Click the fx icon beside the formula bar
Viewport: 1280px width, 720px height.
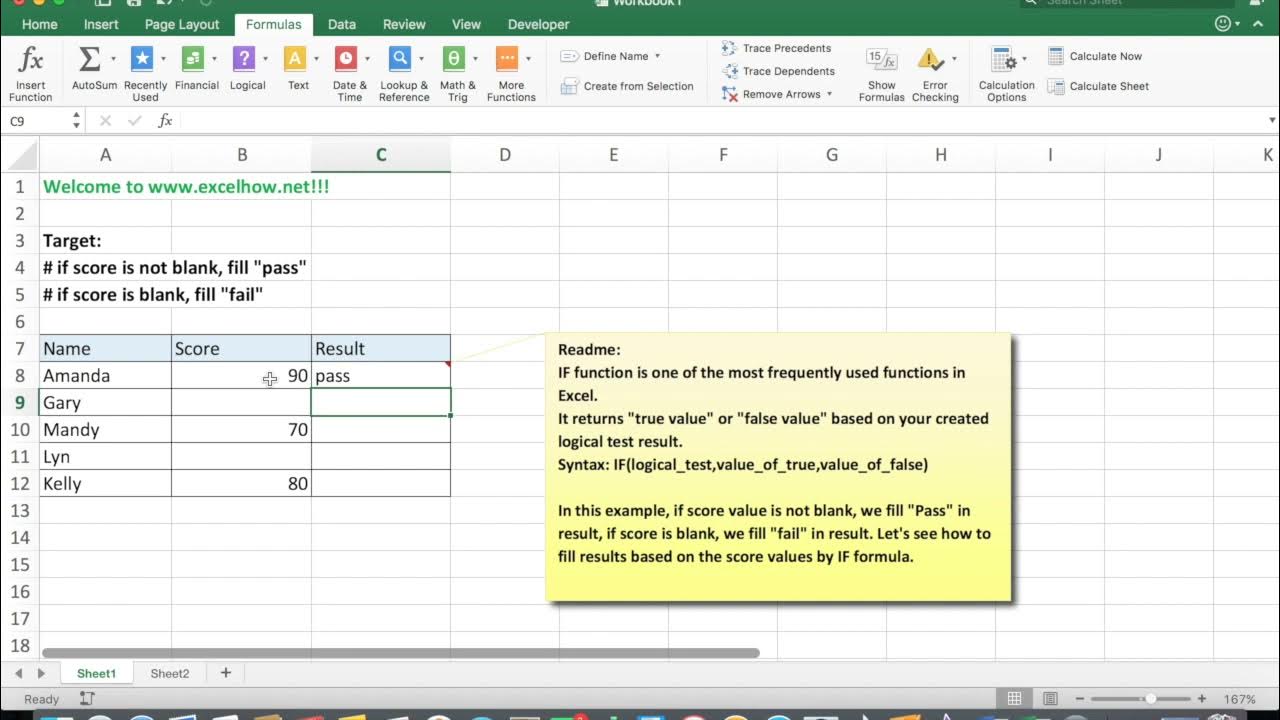[165, 121]
